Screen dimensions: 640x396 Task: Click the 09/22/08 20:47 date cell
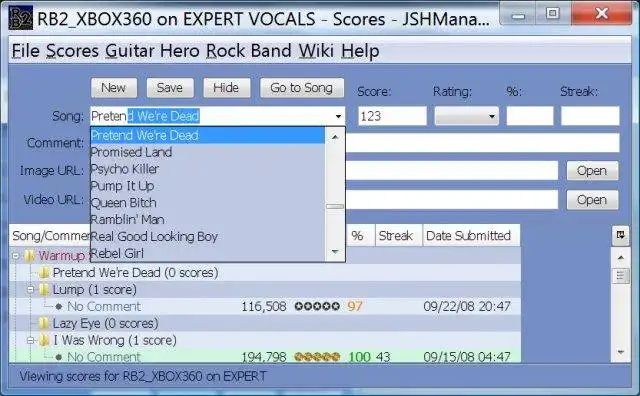pos(467,306)
